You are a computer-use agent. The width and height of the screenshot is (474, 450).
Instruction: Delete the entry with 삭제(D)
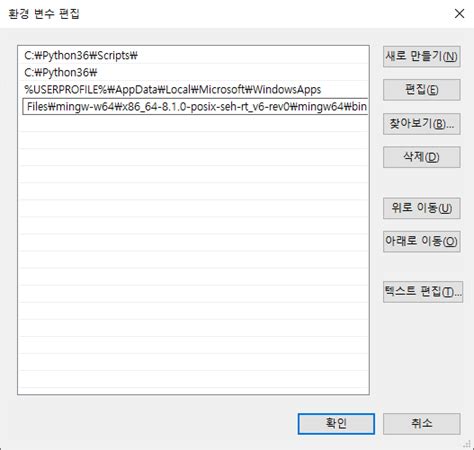[422, 157]
